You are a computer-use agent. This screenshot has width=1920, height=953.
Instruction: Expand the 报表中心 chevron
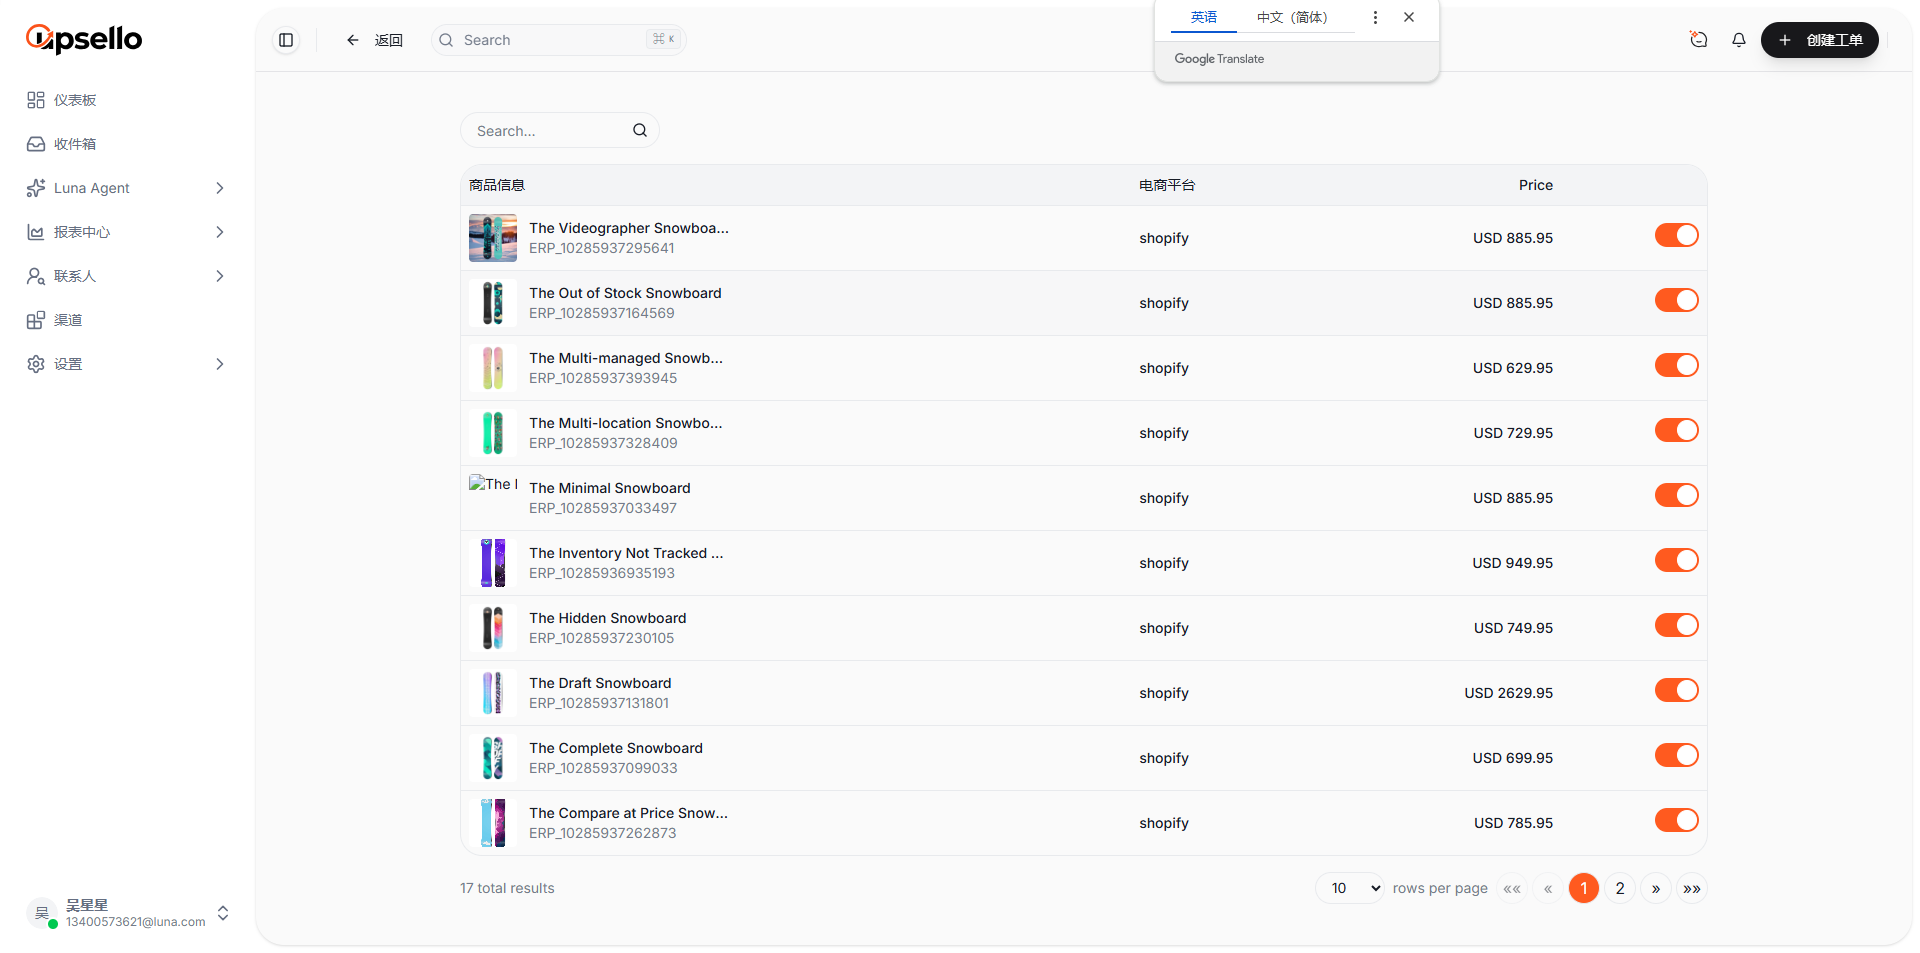pos(220,232)
